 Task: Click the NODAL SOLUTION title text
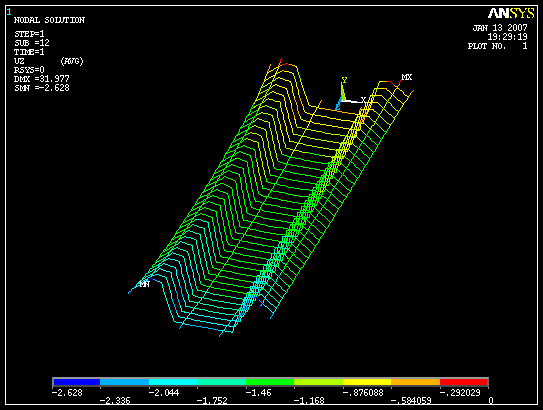[x=49, y=20]
